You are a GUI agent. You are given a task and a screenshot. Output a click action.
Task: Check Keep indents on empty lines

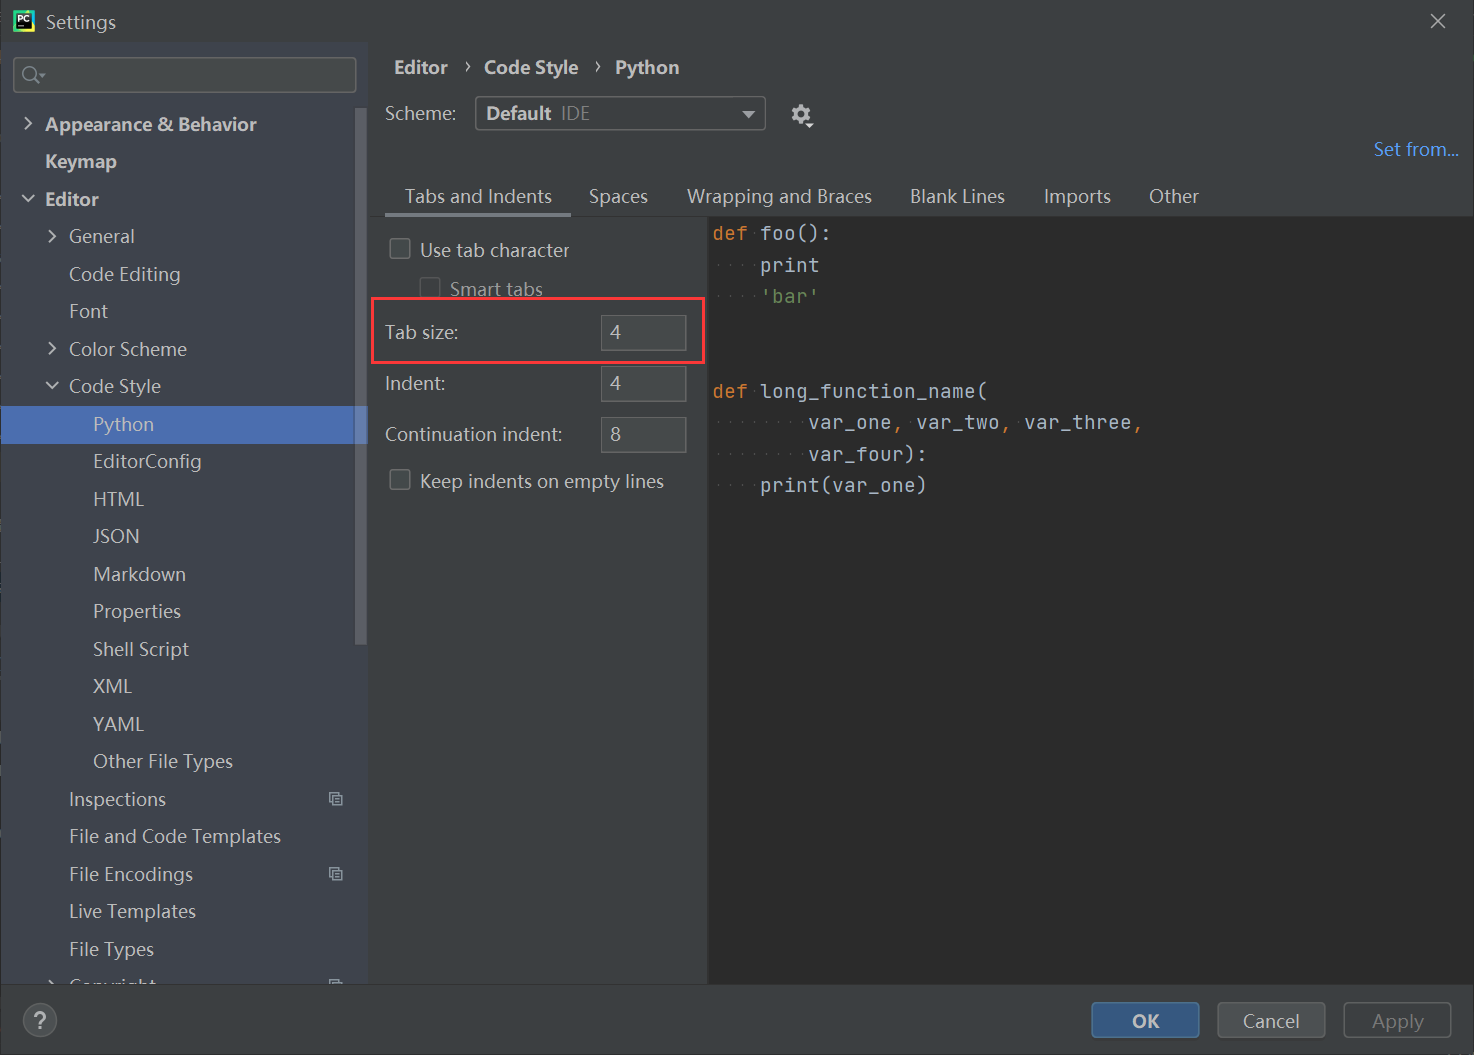tap(400, 480)
